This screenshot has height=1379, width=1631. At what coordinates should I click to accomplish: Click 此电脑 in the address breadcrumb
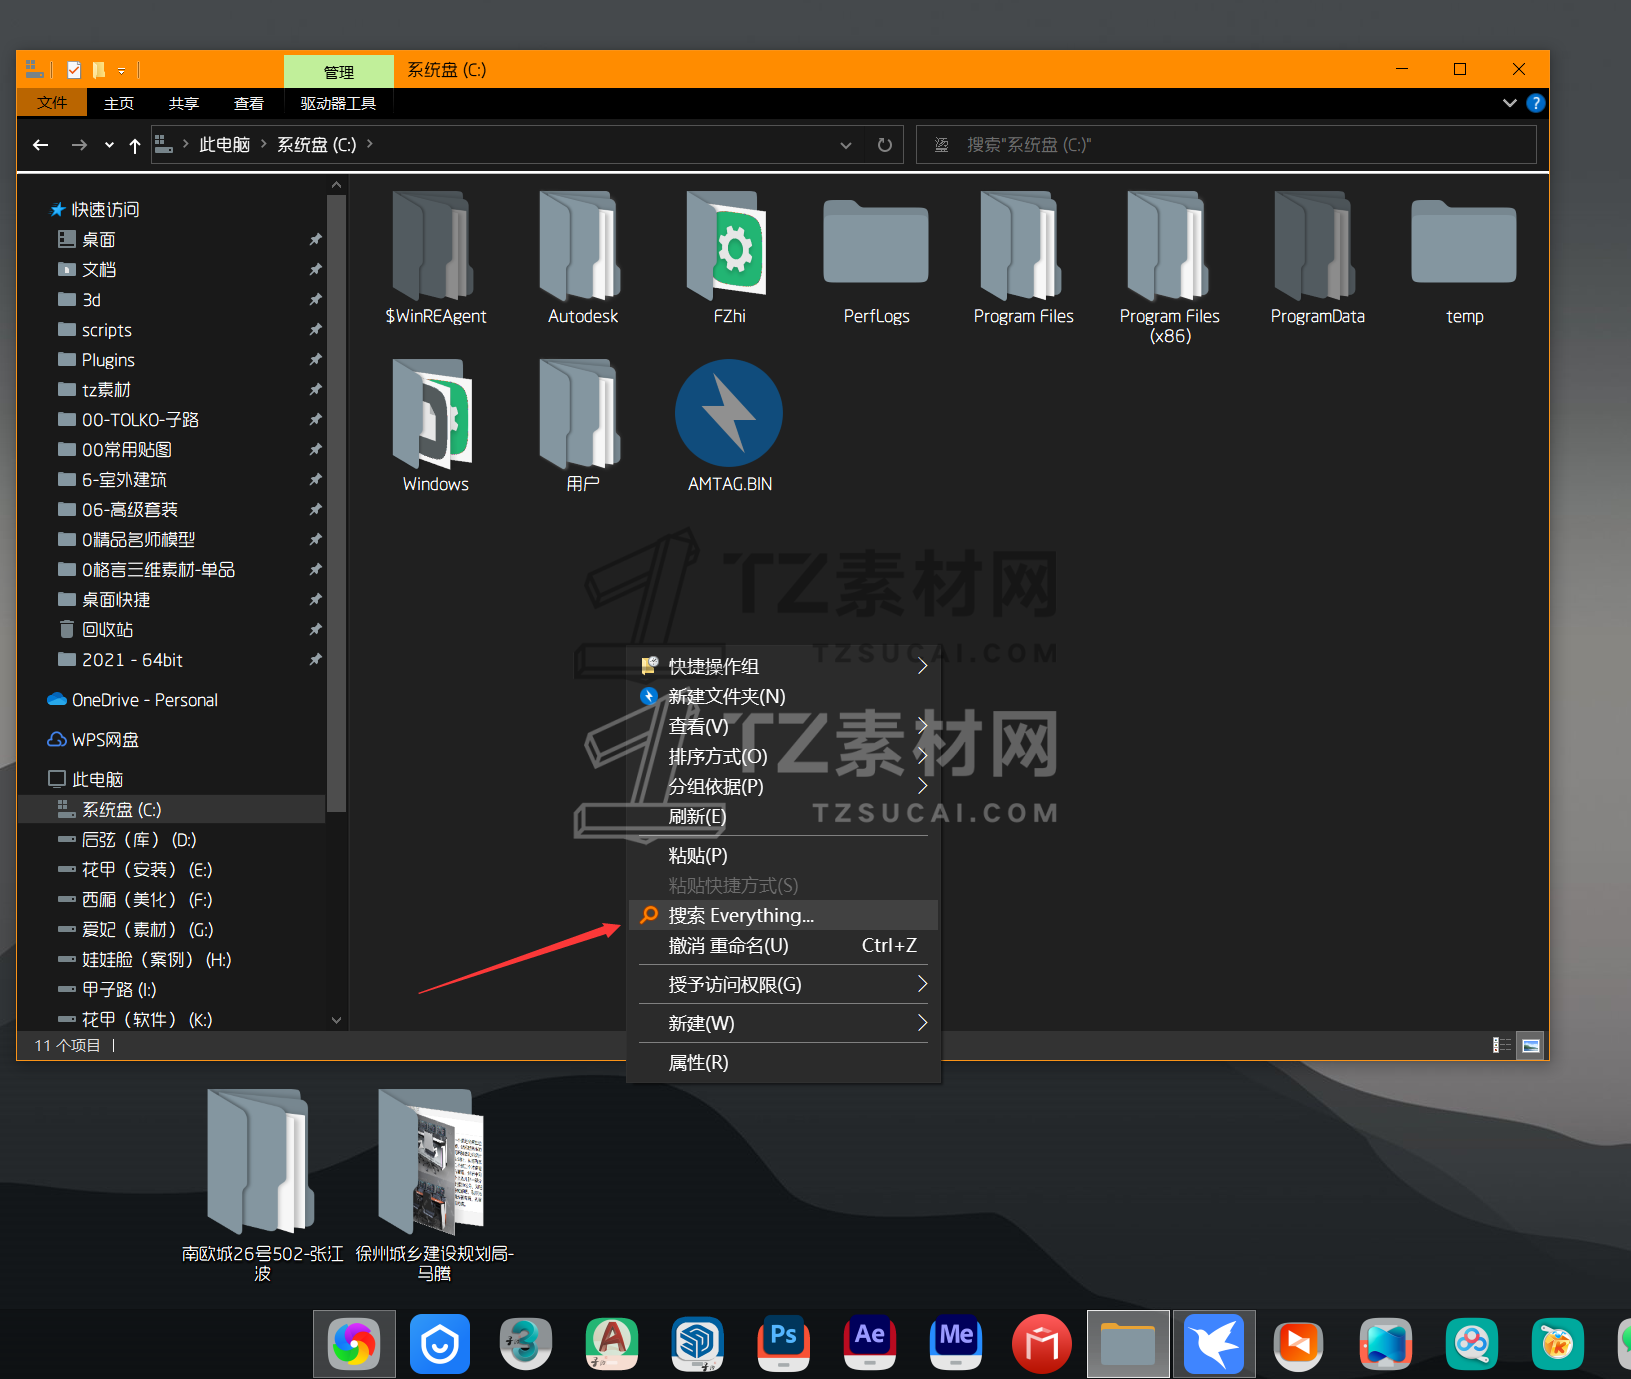pyautogui.click(x=225, y=145)
